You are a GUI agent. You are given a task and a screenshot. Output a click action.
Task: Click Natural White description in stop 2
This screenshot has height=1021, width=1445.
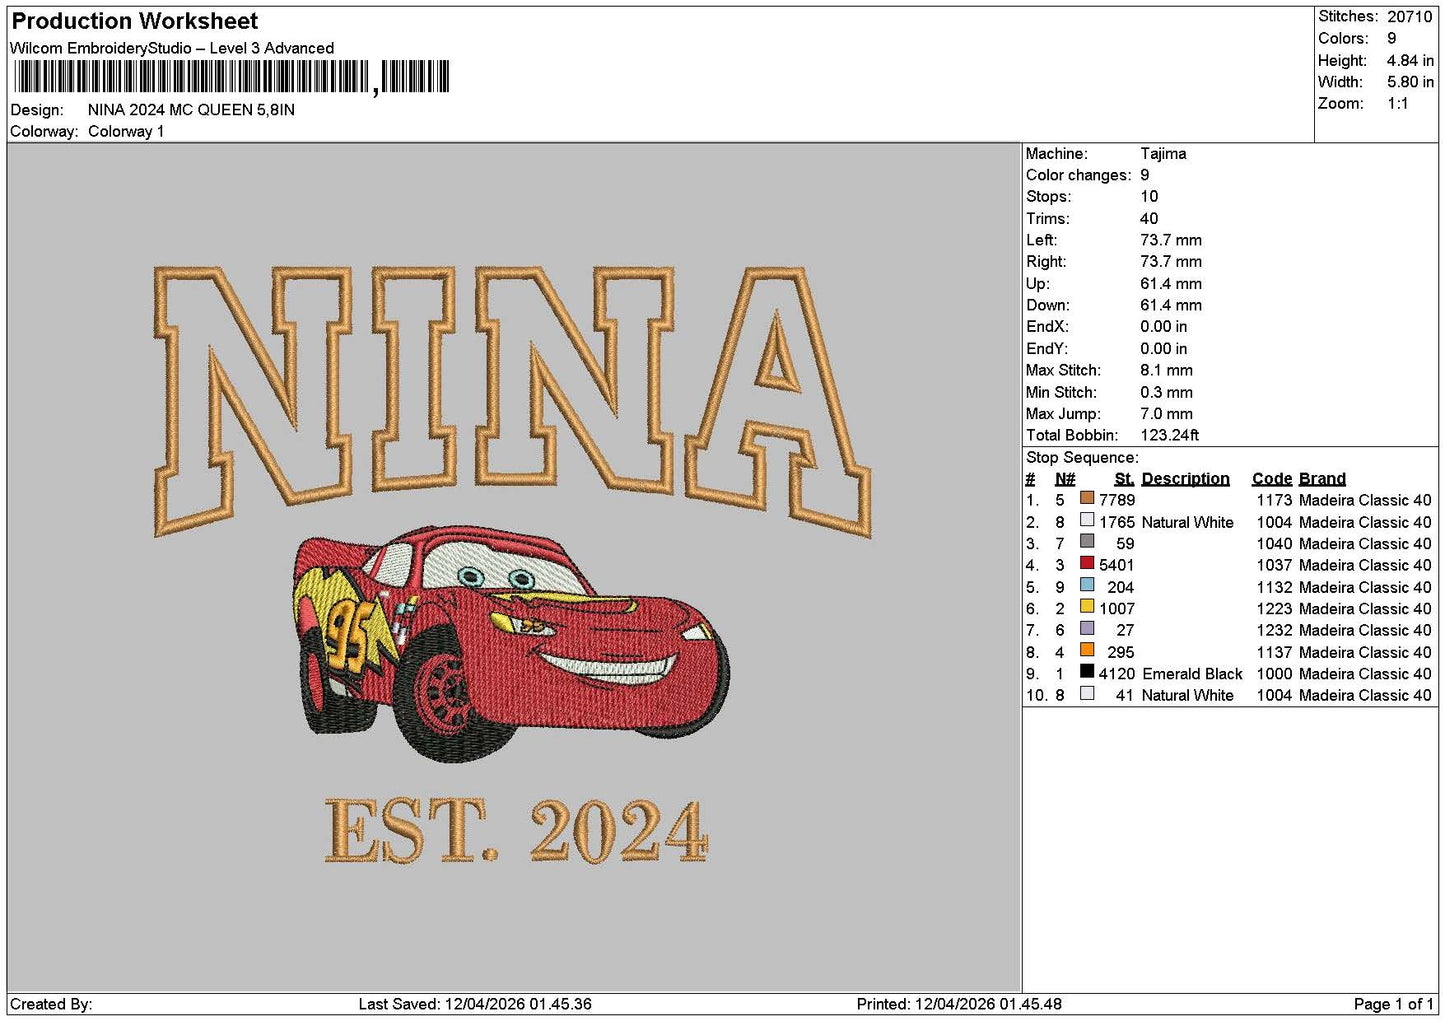[x=1188, y=522]
